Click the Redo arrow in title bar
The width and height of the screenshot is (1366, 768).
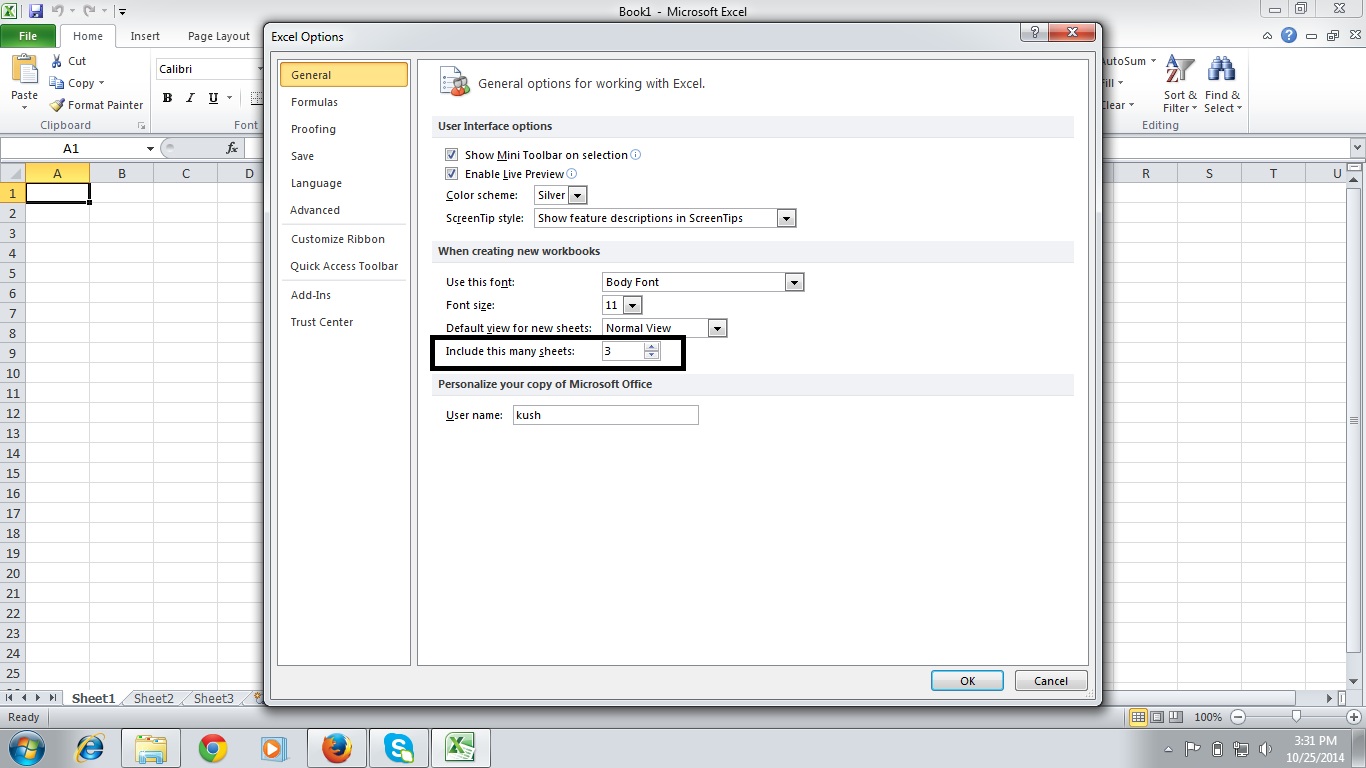coord(88,11)
